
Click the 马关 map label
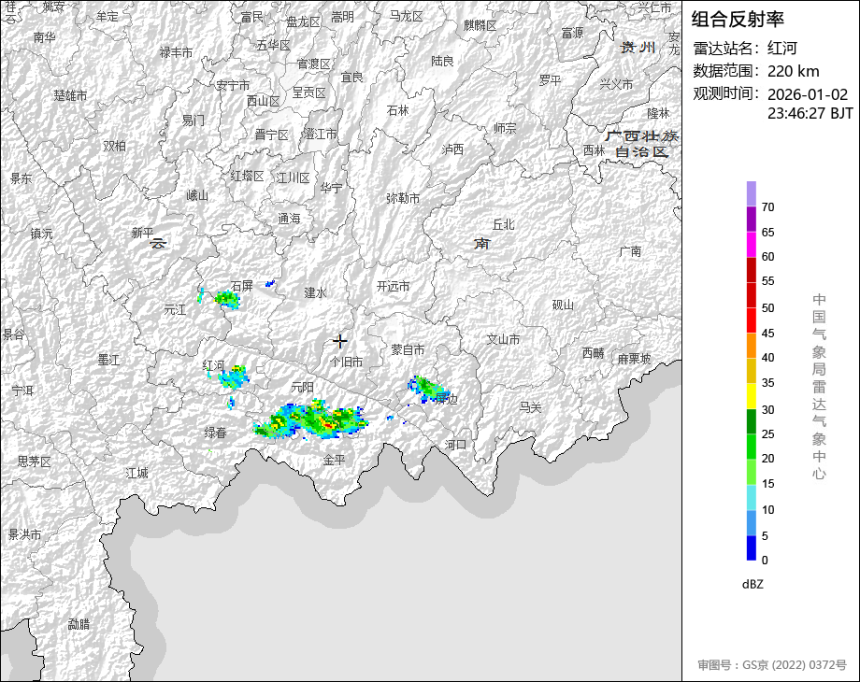click(x=530, y=407)
